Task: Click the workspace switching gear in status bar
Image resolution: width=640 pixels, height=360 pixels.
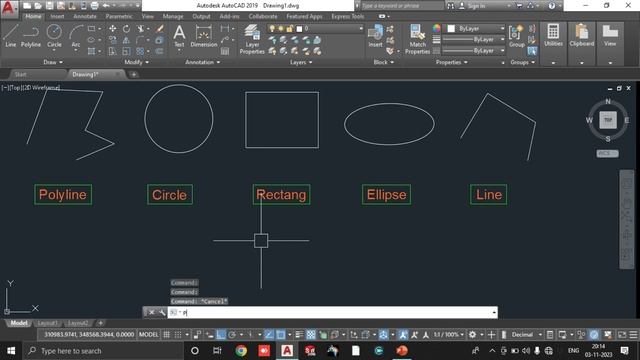Action: click(472, 335)
